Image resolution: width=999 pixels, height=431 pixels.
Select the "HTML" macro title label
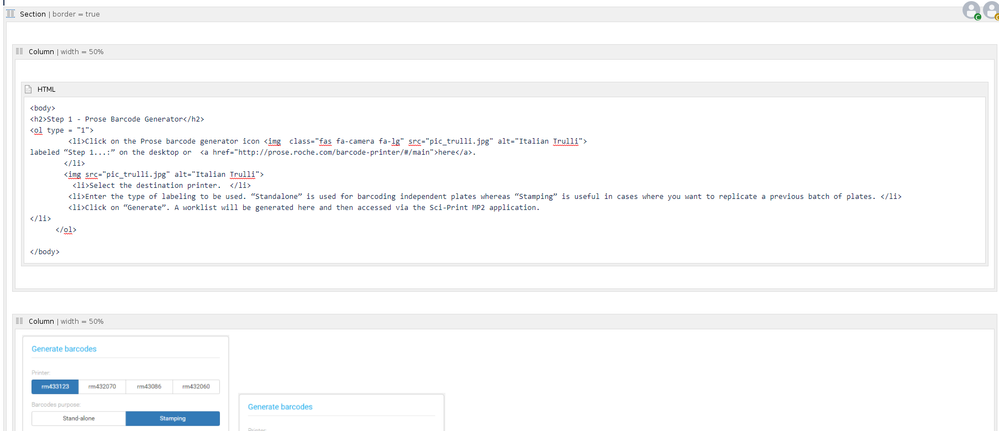47,89
